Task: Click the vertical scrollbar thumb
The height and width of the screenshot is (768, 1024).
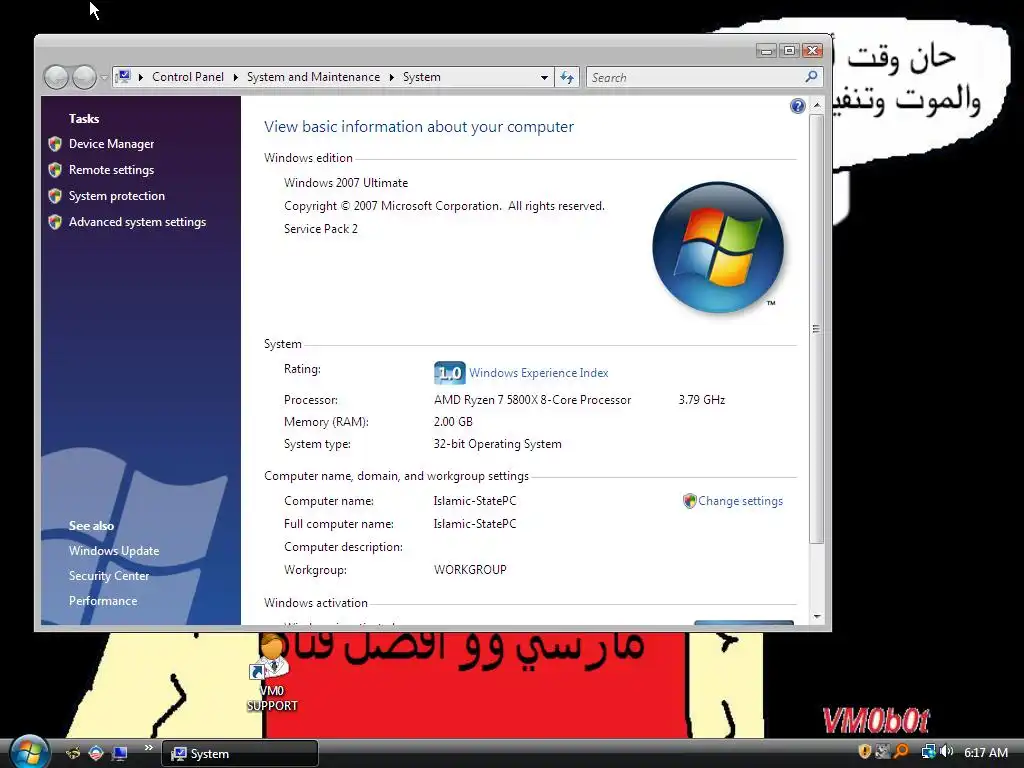Action: click(816, 328)
